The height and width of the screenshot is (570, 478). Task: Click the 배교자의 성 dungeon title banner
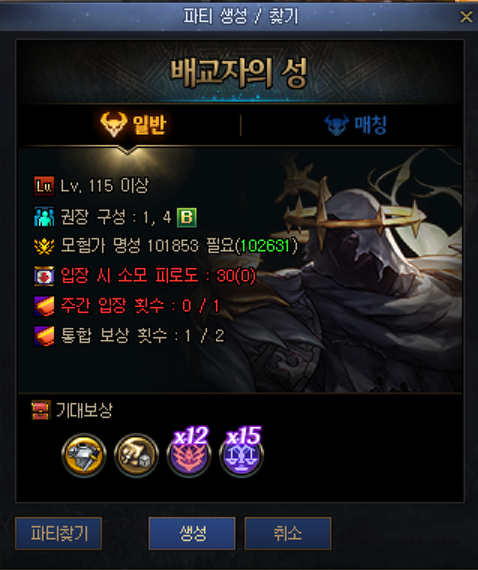240,73
